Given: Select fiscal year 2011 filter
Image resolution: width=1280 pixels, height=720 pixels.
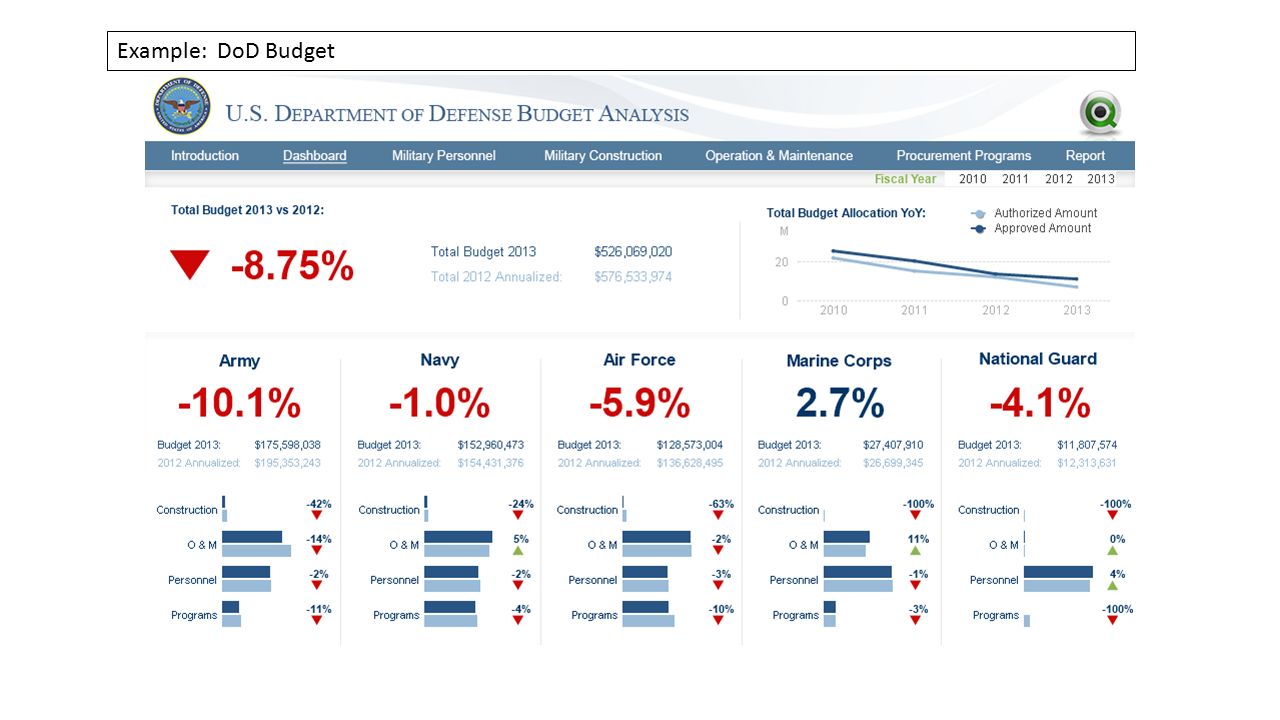Looking at the screenshot, I should pyautogui.click(x=1015, y=179).
